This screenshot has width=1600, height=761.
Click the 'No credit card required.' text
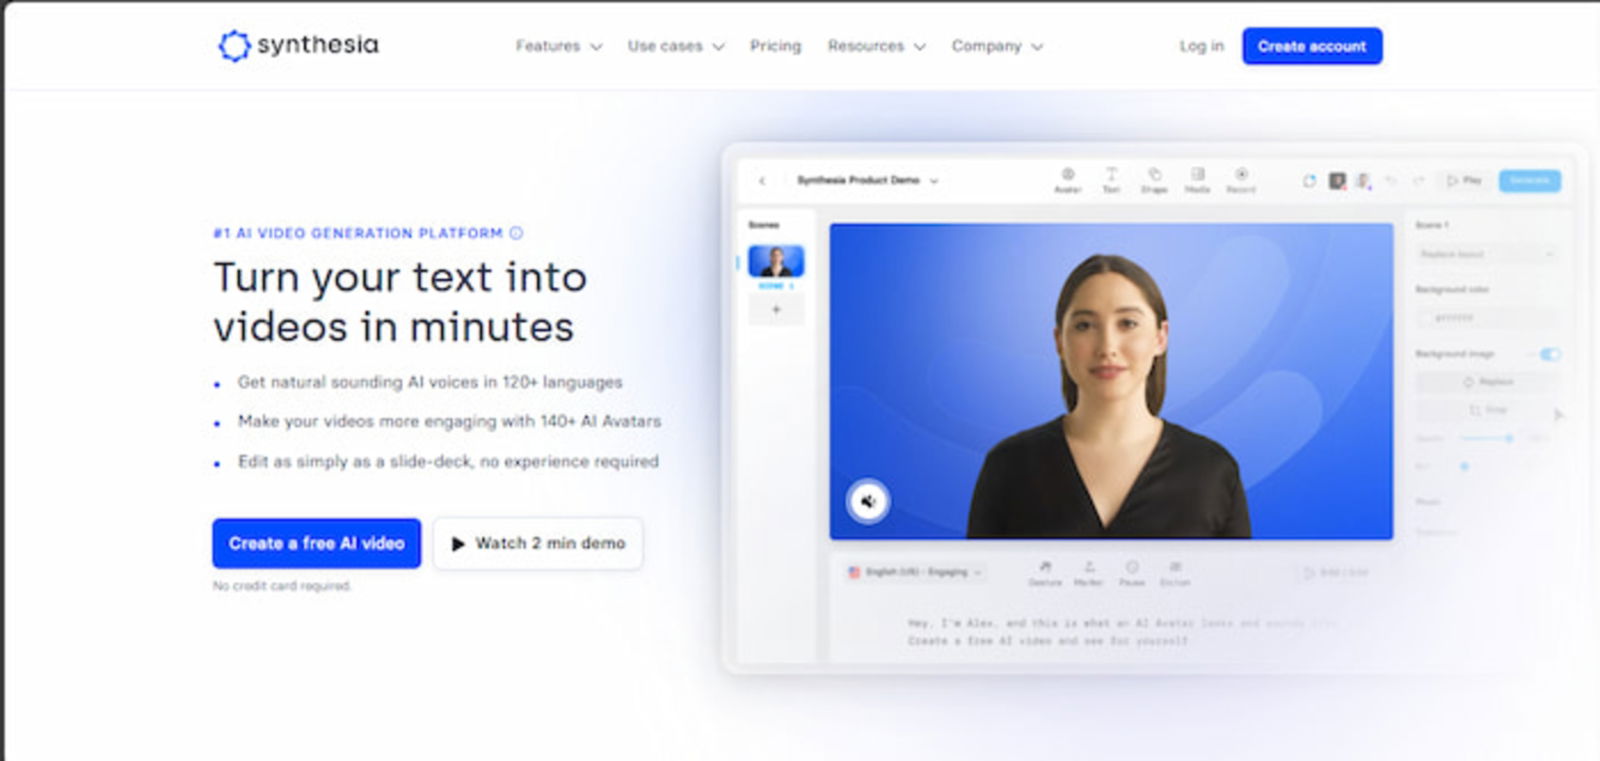click(x=282, y=586)
